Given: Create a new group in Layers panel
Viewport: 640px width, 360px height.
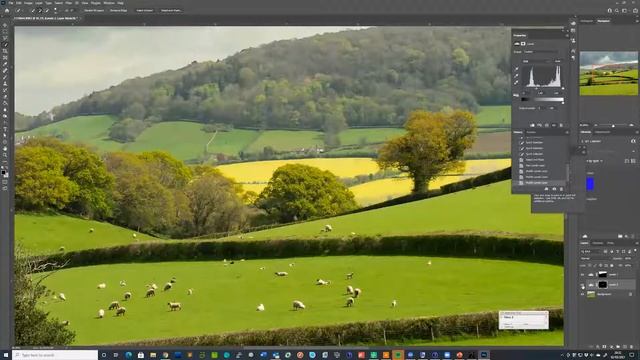Looking at the screenshot, I should point(618,347).
